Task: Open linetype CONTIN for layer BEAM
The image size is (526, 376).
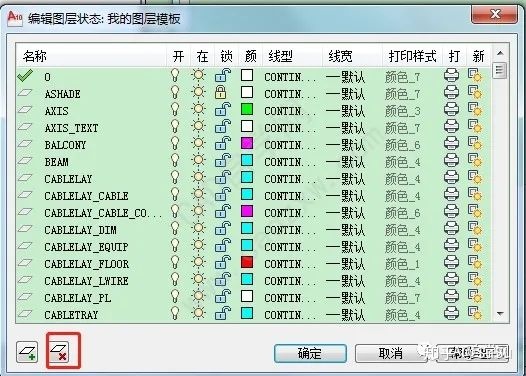Action: [x=290, y=162]
